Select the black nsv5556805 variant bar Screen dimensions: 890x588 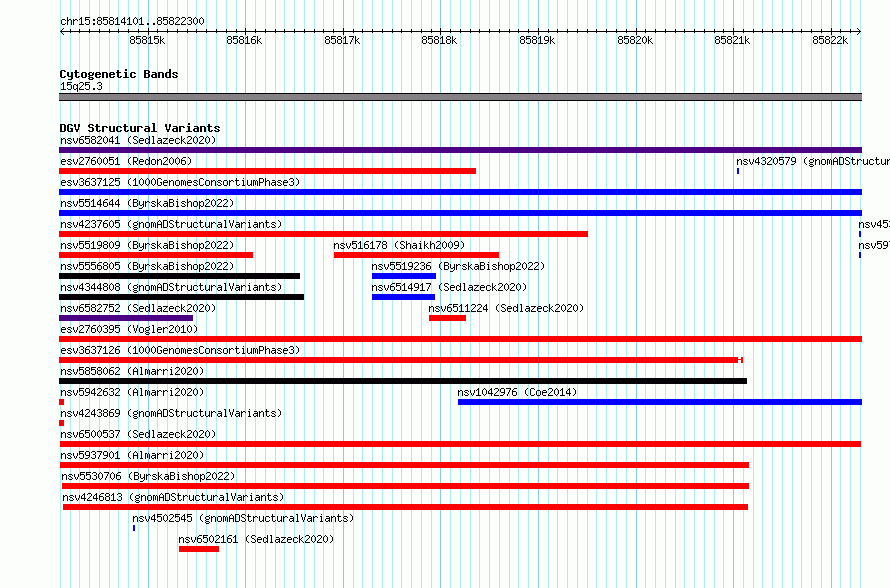(179, 276)
